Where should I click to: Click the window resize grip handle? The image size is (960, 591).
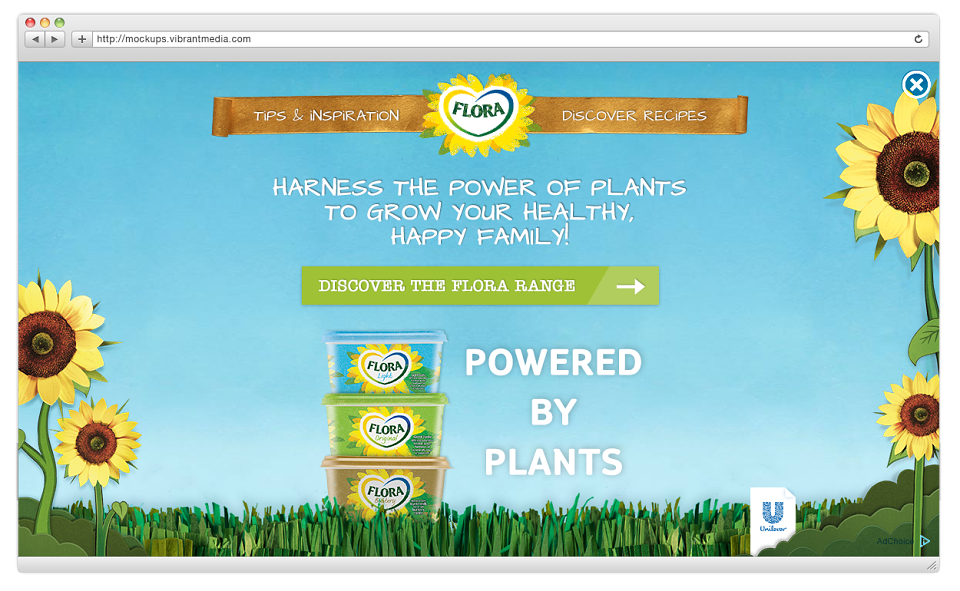pos(932,566)
